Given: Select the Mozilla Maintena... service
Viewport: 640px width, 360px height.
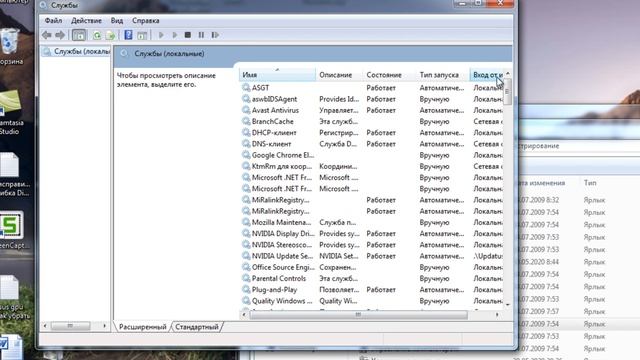Looking at the screenshot, I should tap(281, 222).
